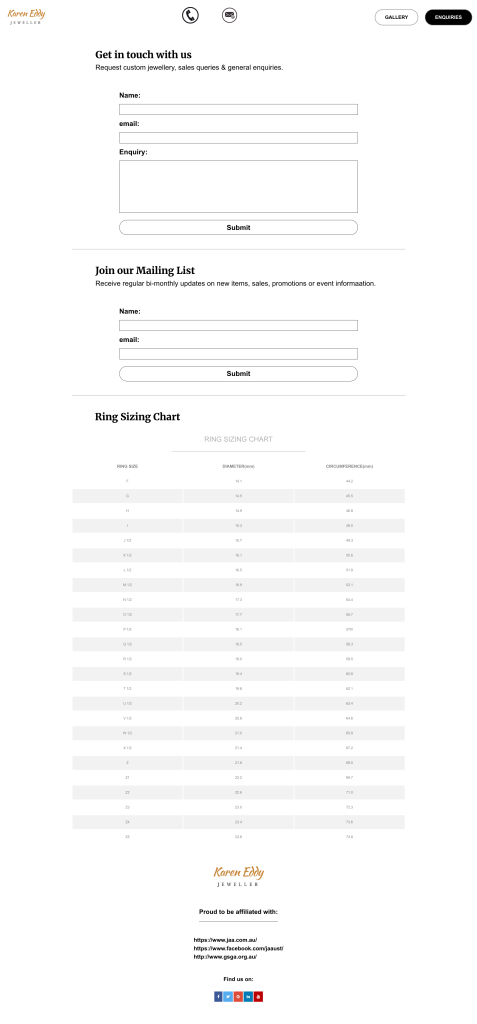
Task: Focus the email field in contact form
Action: 238,138
